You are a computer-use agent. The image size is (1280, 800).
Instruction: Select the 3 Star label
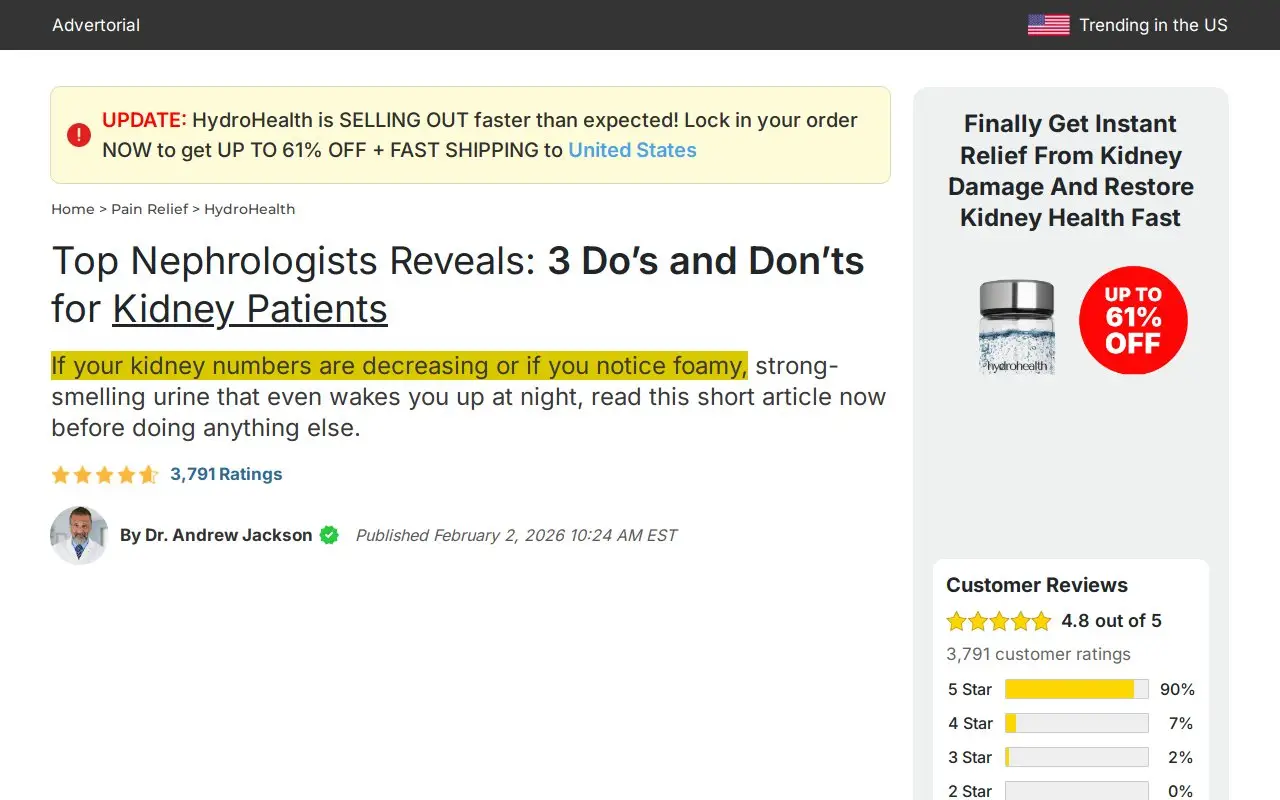point(970,757)
